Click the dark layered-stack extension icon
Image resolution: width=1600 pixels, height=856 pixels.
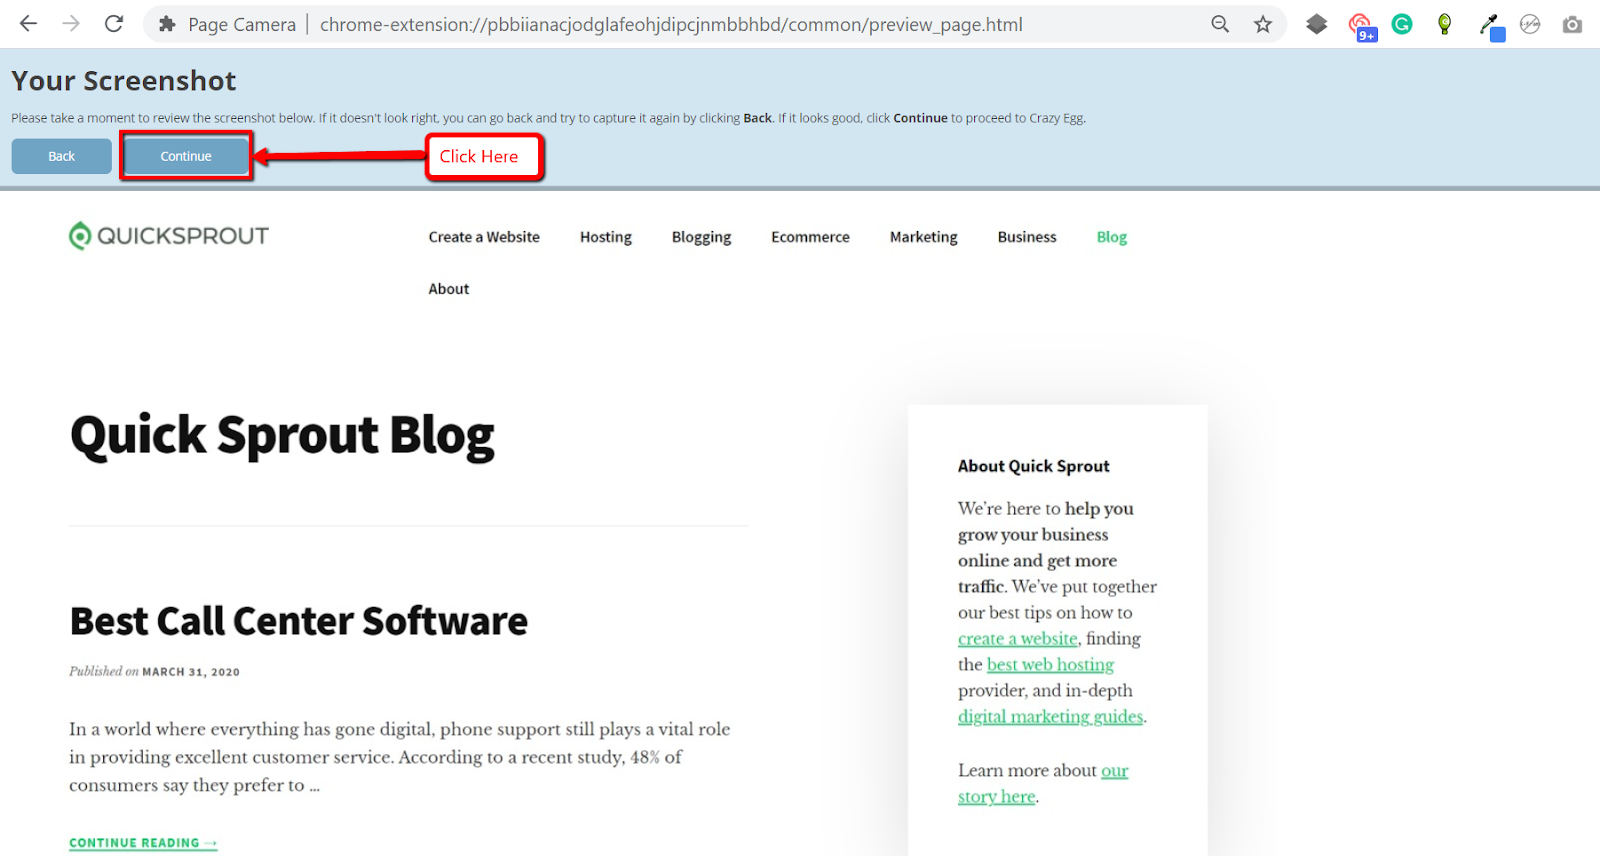click(1317, 24)
